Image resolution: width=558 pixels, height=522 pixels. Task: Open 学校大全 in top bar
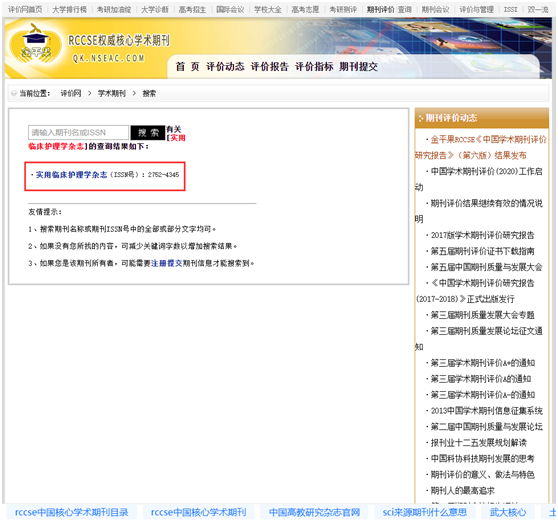coord(268,10)
